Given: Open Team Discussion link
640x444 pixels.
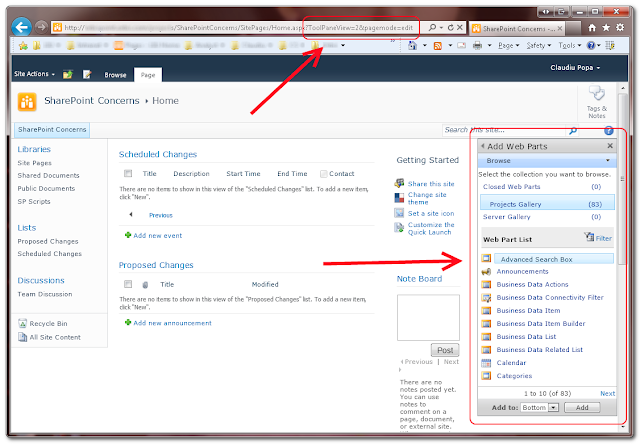Looking at the screenshot, I should click(x=45, y=294).
